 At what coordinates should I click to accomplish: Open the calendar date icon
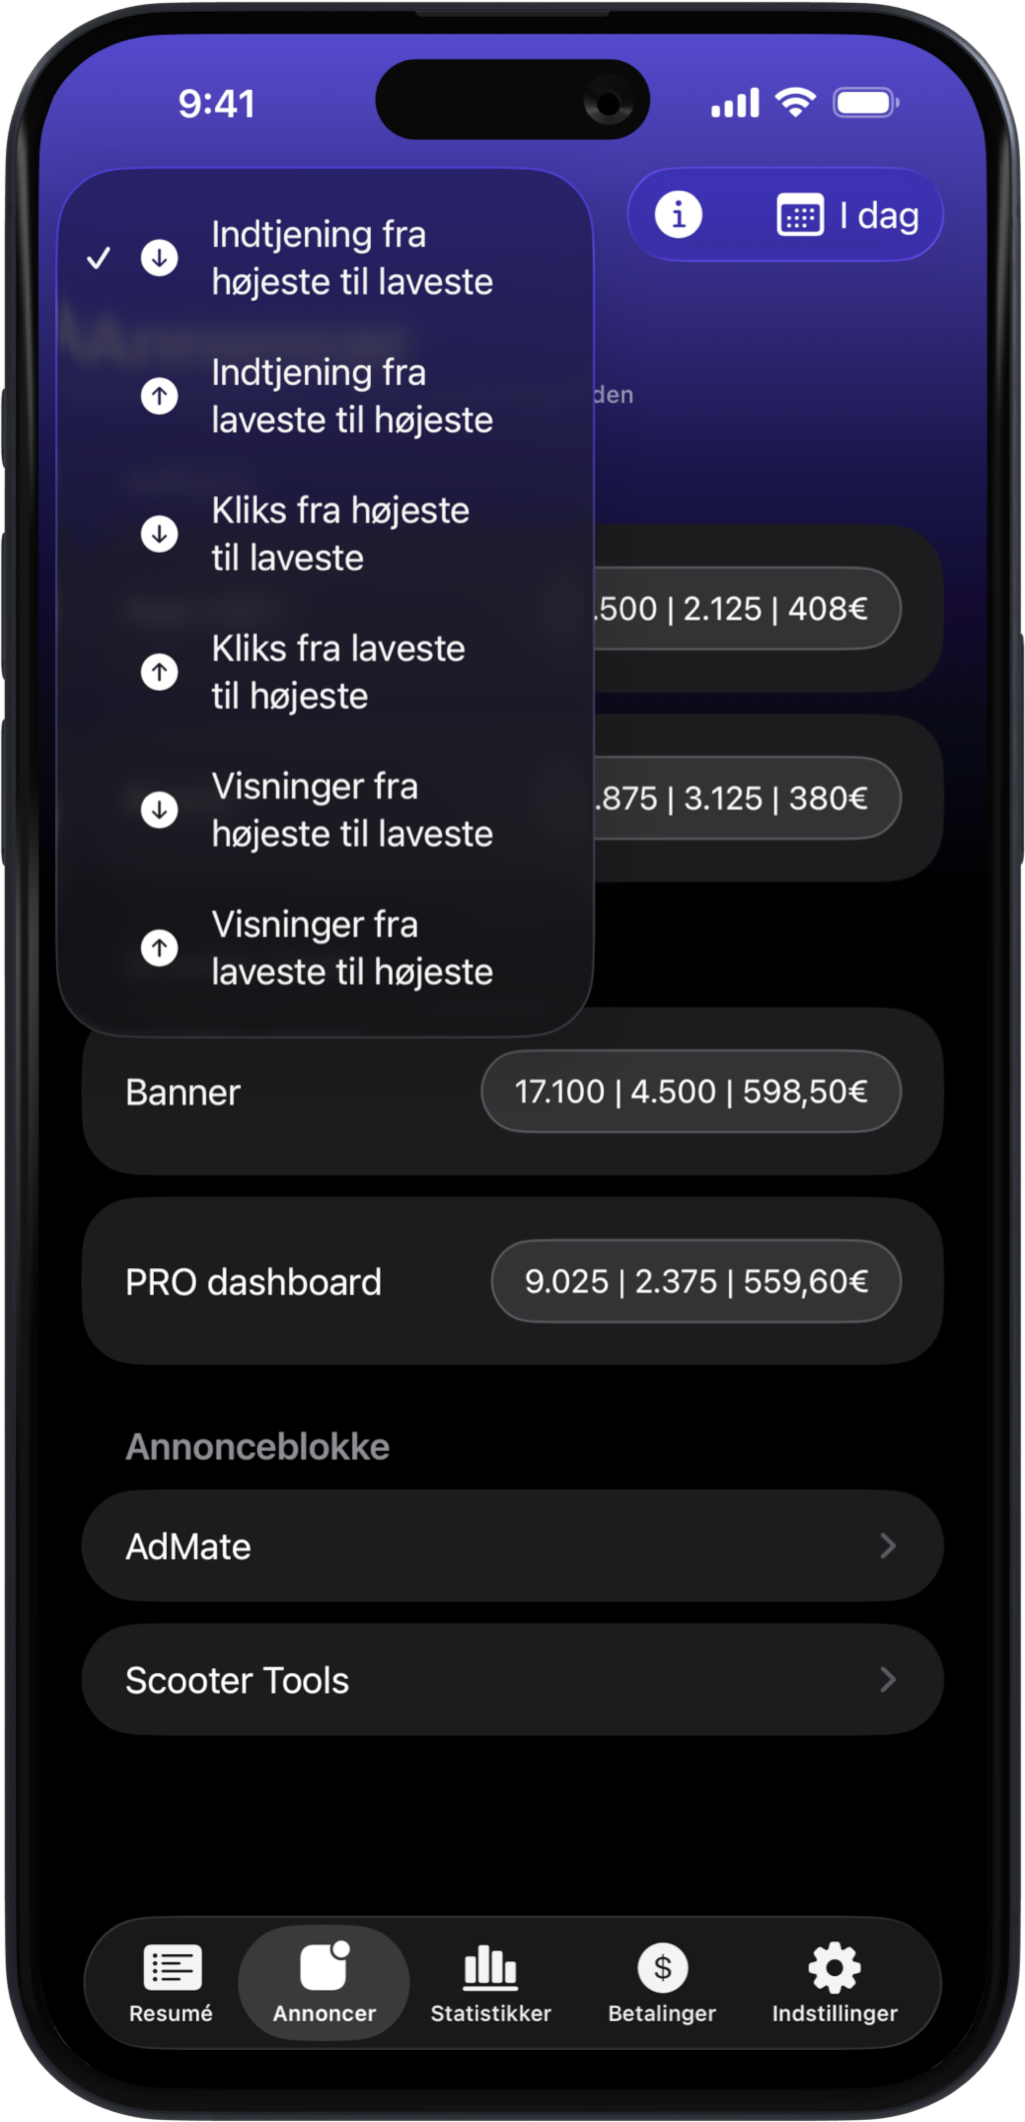tap(800, 216)
